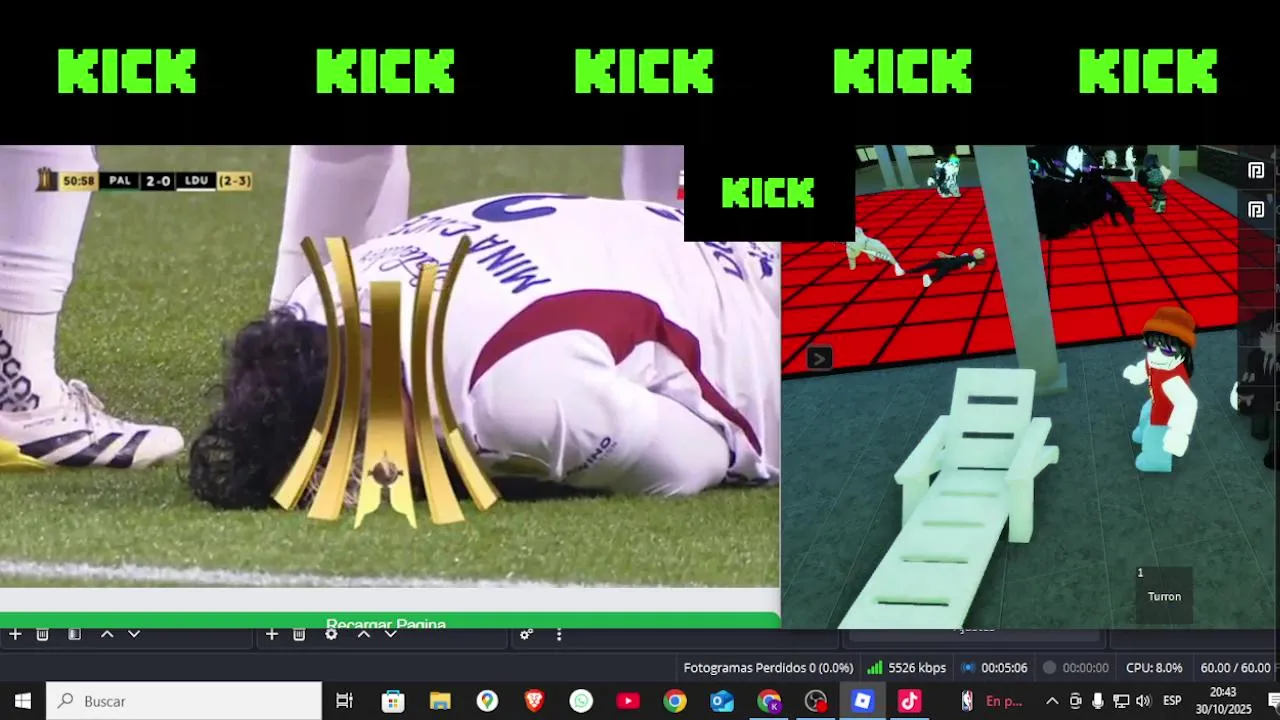The width and height of the screenshot is (1280, 720).
Task: Click microphone icon in system tray
Action: [x=1098, y=701]
